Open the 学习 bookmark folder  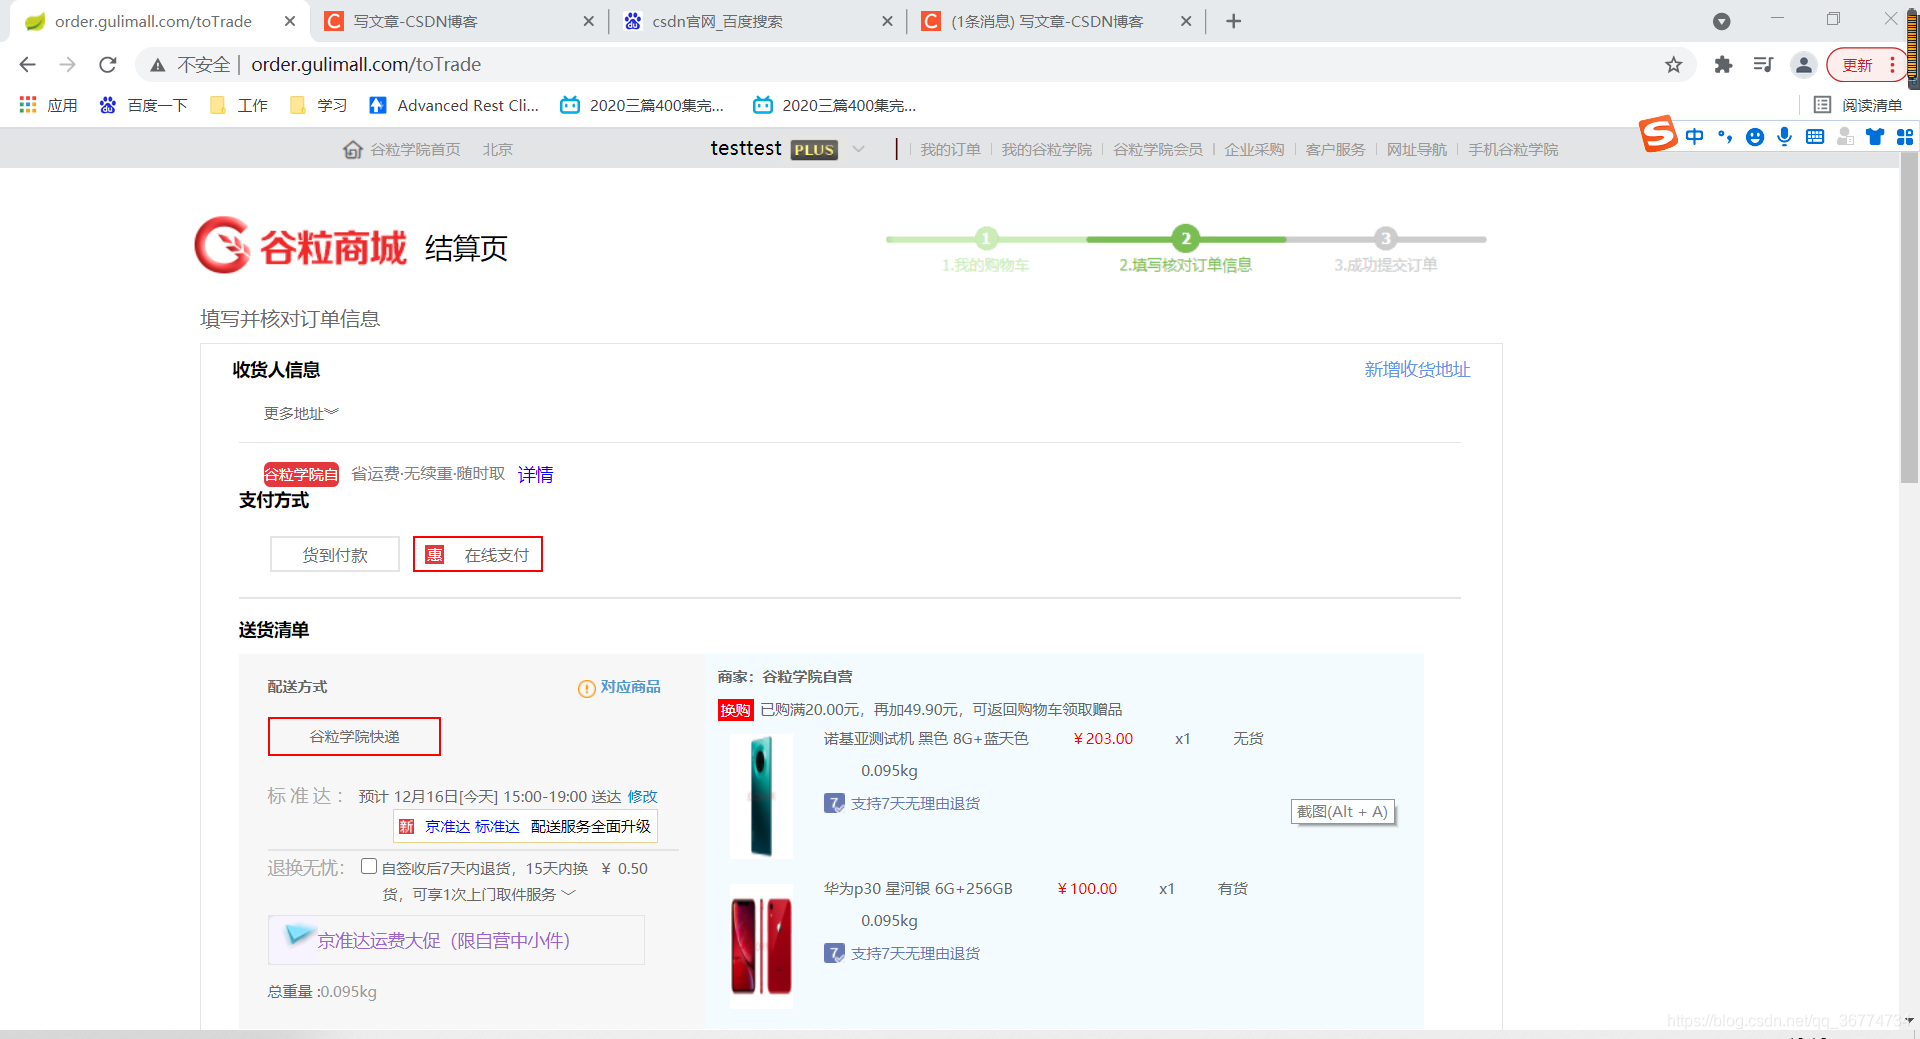coord(318,105)
